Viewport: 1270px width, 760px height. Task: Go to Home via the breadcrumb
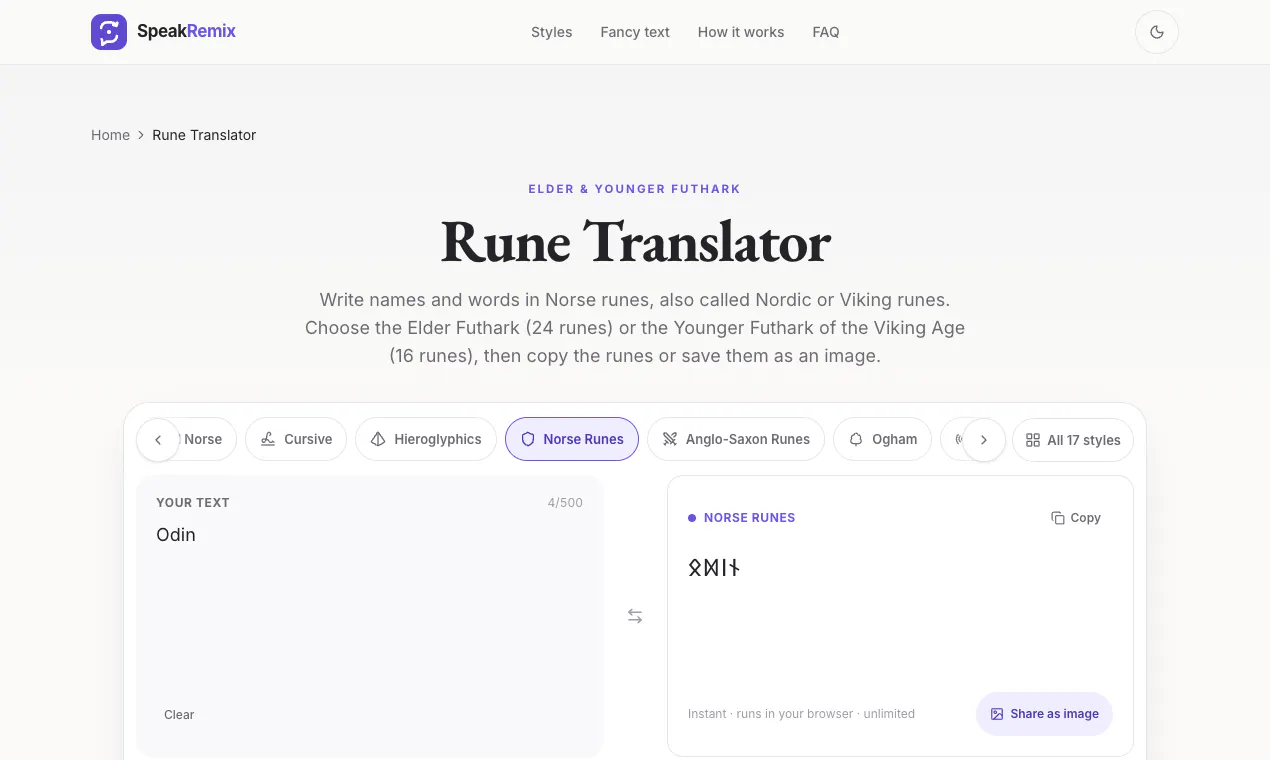(110, 135)
